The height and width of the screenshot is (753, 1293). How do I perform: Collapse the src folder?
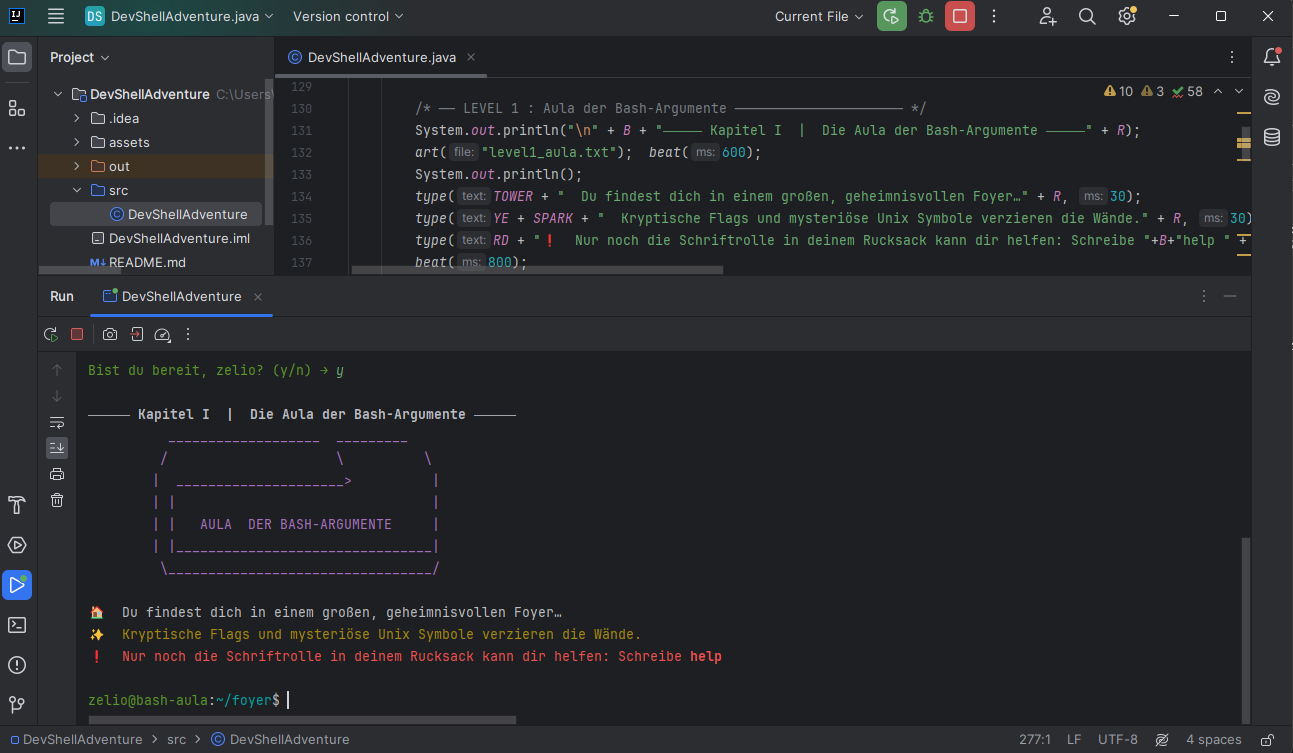point(77,190)
